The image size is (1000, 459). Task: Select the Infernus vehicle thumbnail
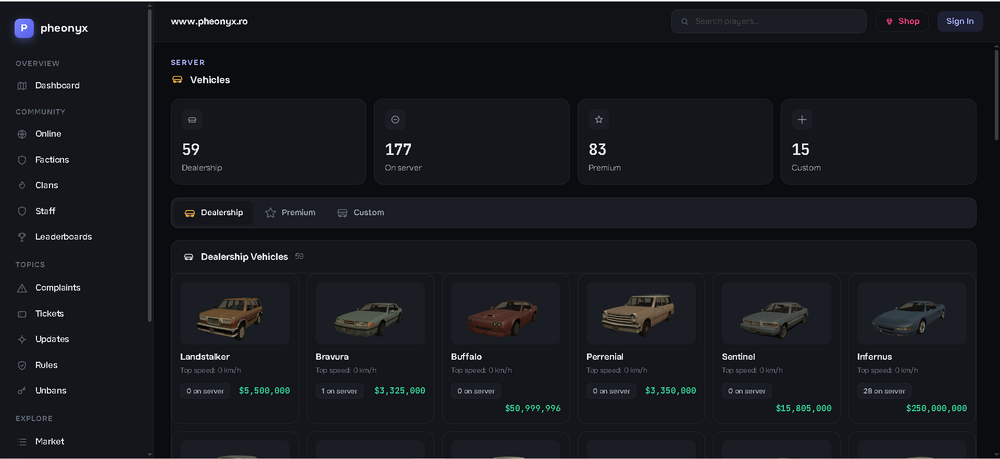(912, 314)
